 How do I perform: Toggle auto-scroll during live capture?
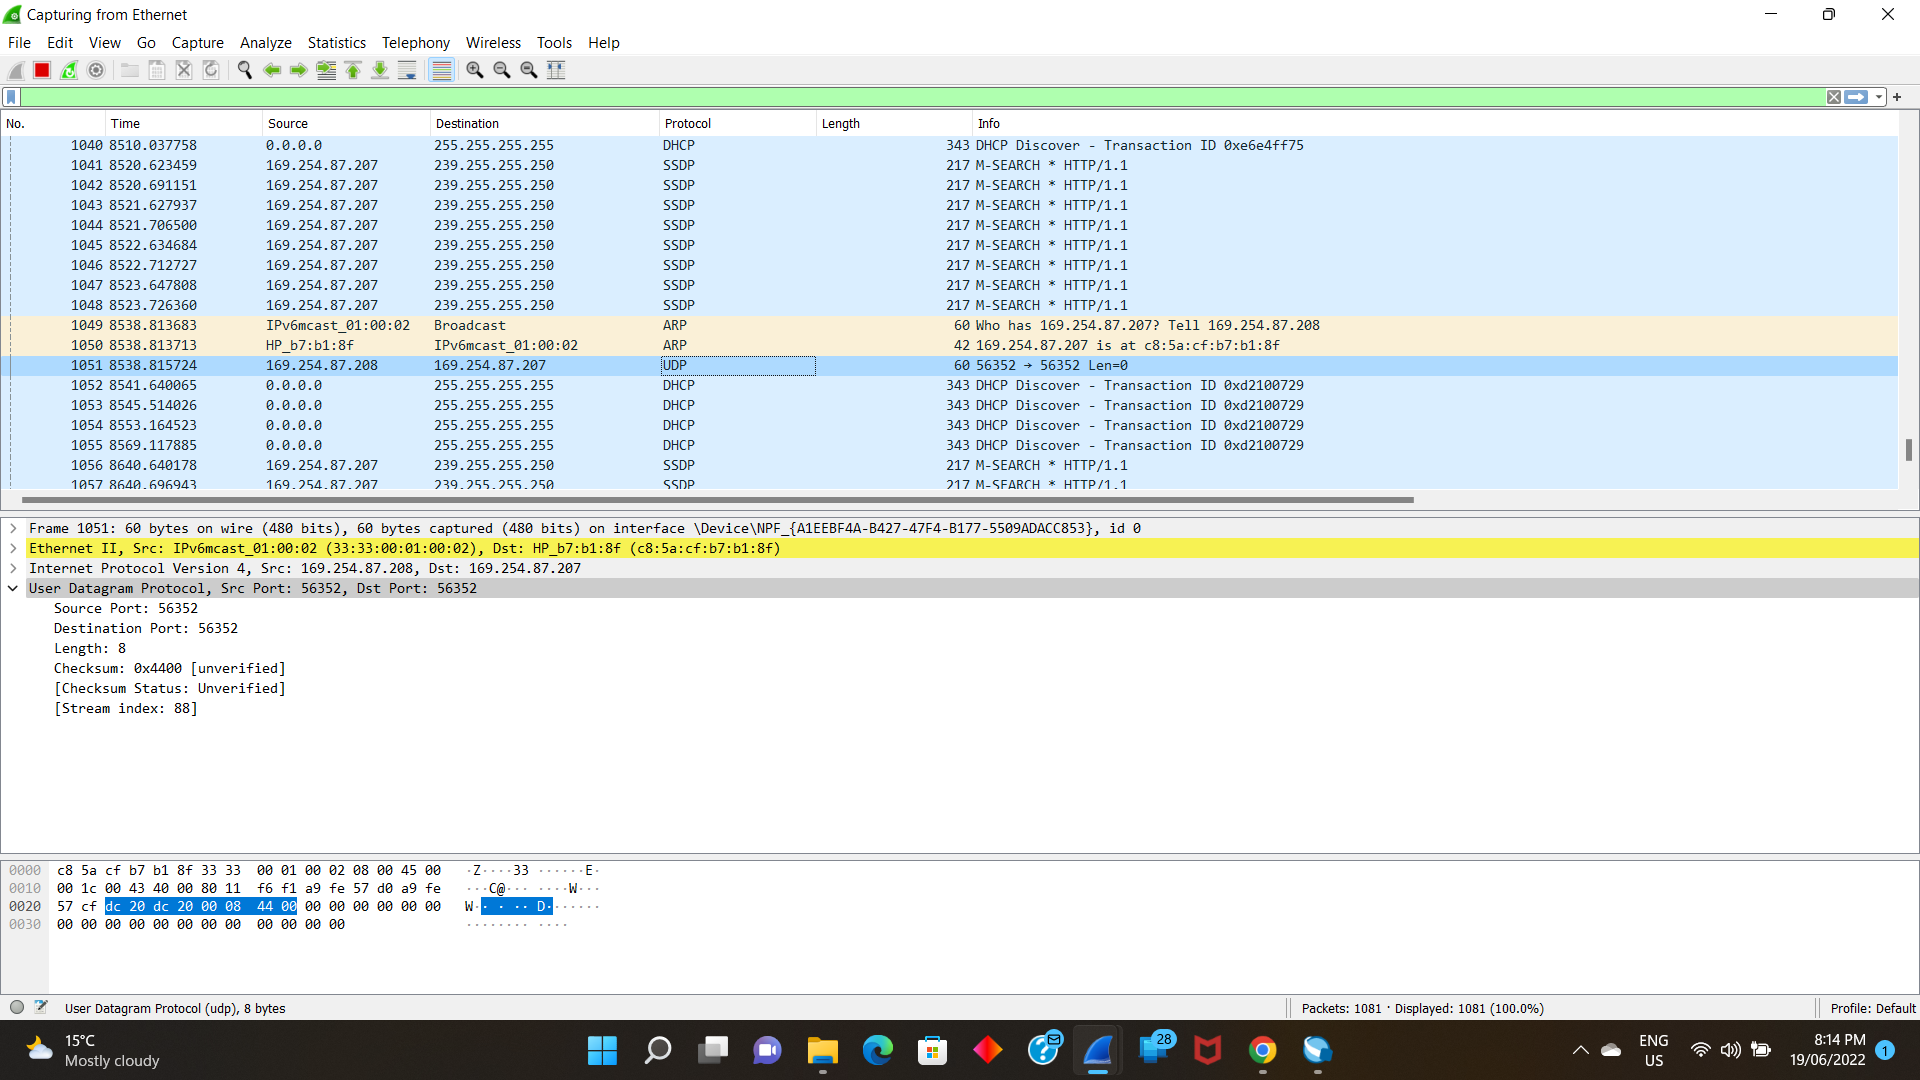point(407,70)
